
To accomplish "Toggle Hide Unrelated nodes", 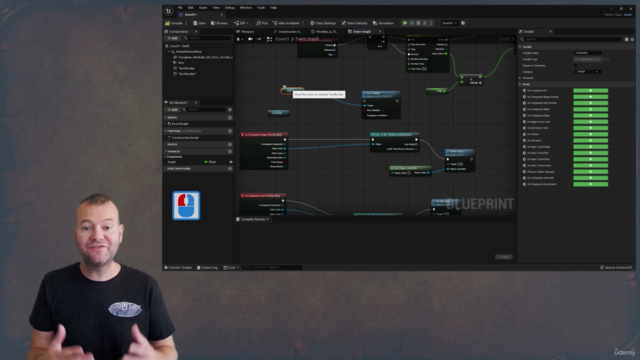I will pos(286,23).
